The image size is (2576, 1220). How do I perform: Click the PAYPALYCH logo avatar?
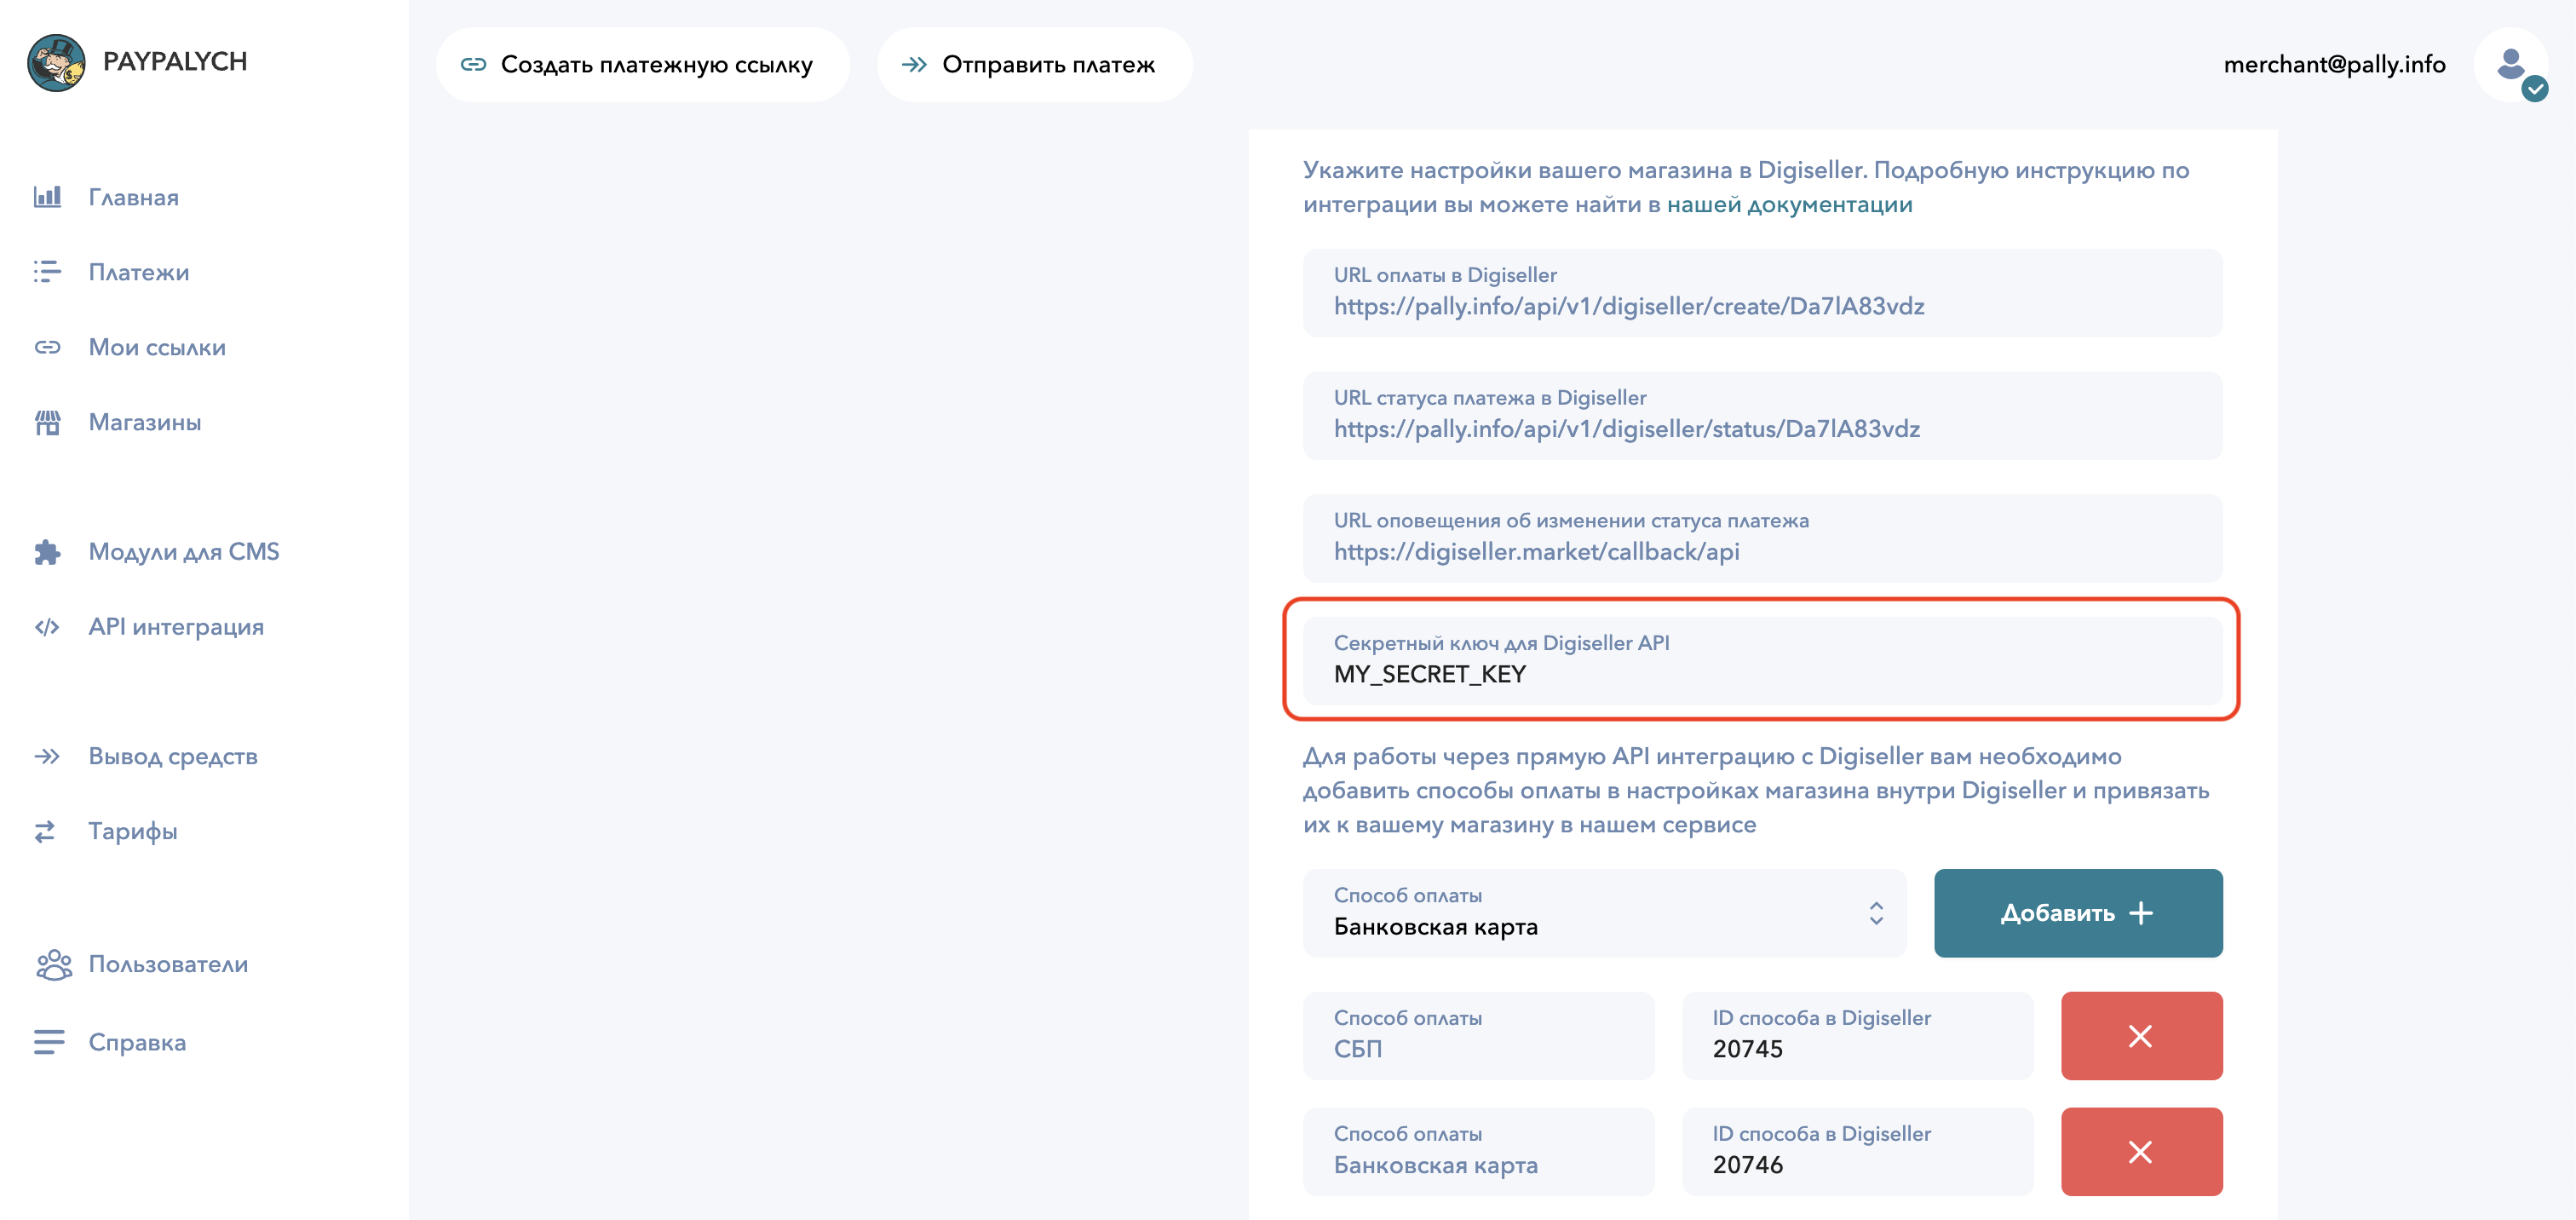56,62
